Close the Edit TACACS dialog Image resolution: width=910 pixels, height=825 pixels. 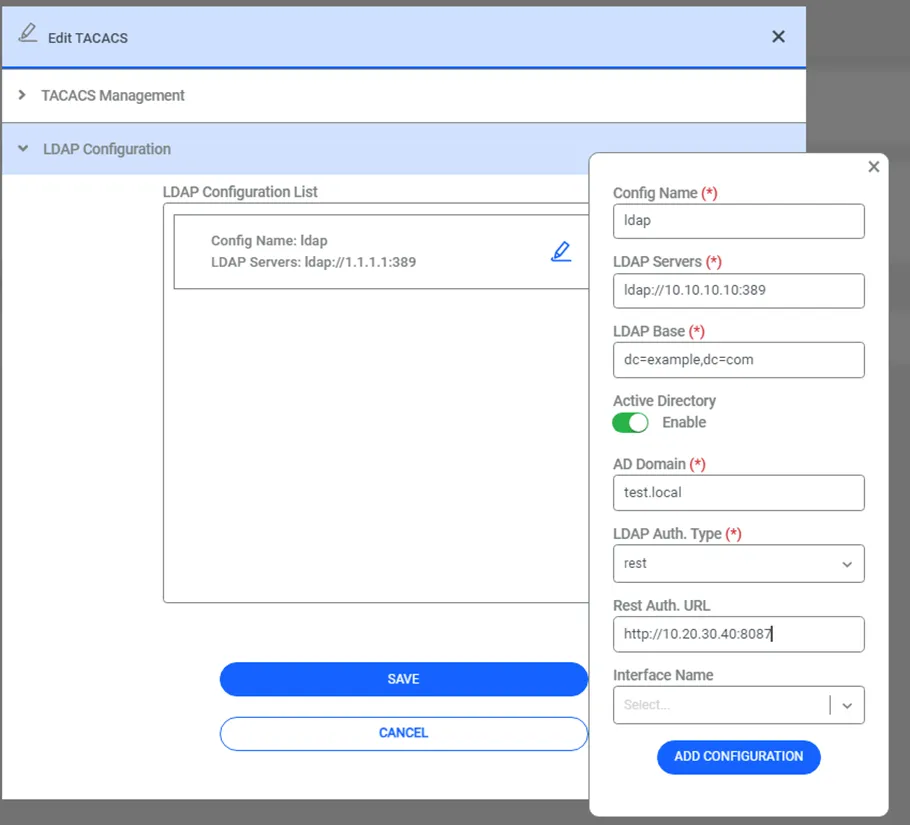pos(778,37)
